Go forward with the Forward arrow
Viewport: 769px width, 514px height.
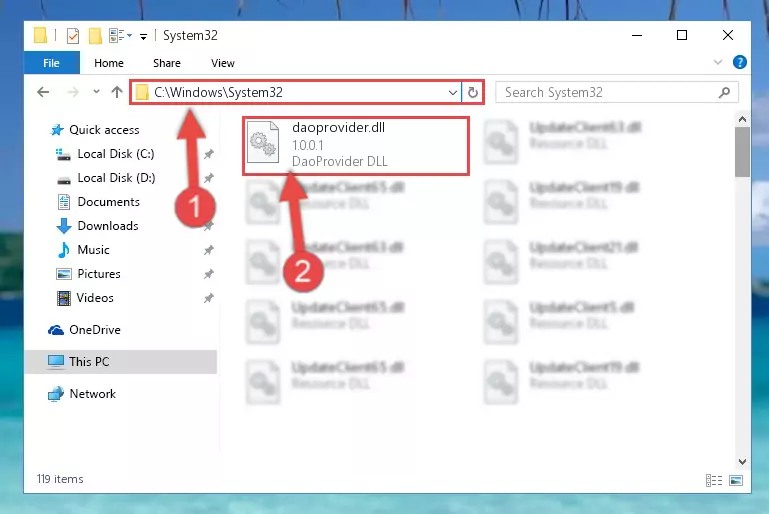tap(73, 92)
